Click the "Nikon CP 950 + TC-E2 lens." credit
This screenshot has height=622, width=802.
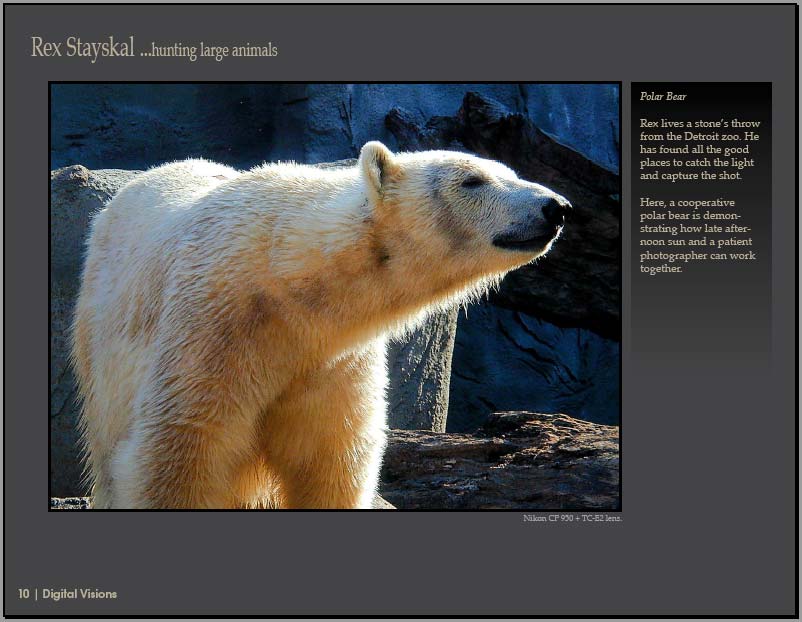572,518
